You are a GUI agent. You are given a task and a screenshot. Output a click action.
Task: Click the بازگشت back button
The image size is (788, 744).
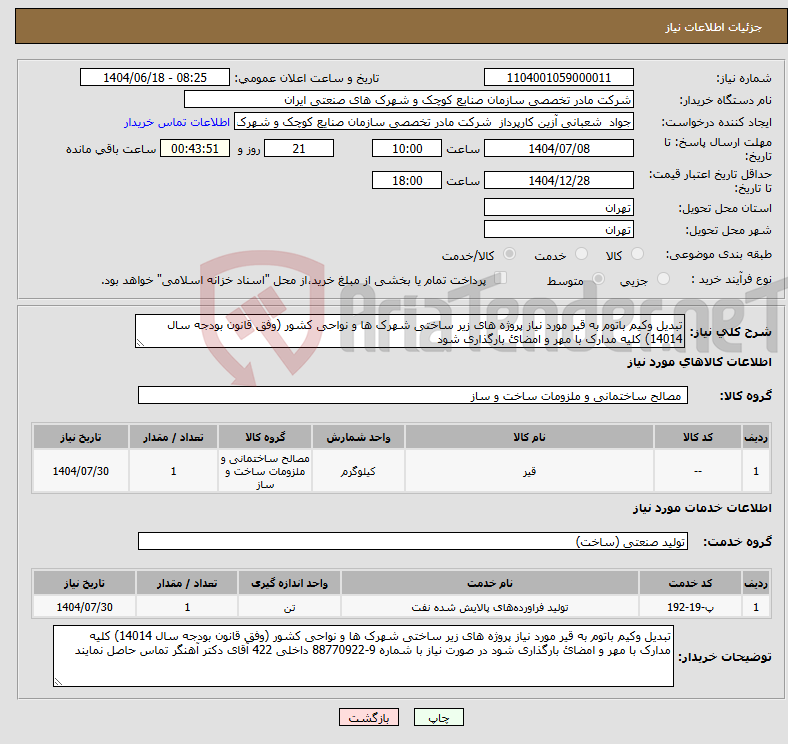[368, 717]
